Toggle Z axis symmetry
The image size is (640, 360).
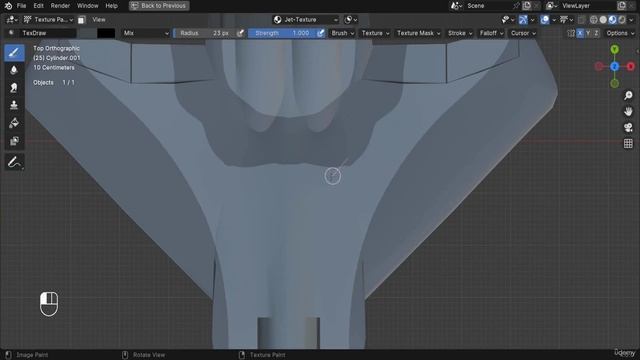(596, 33)
